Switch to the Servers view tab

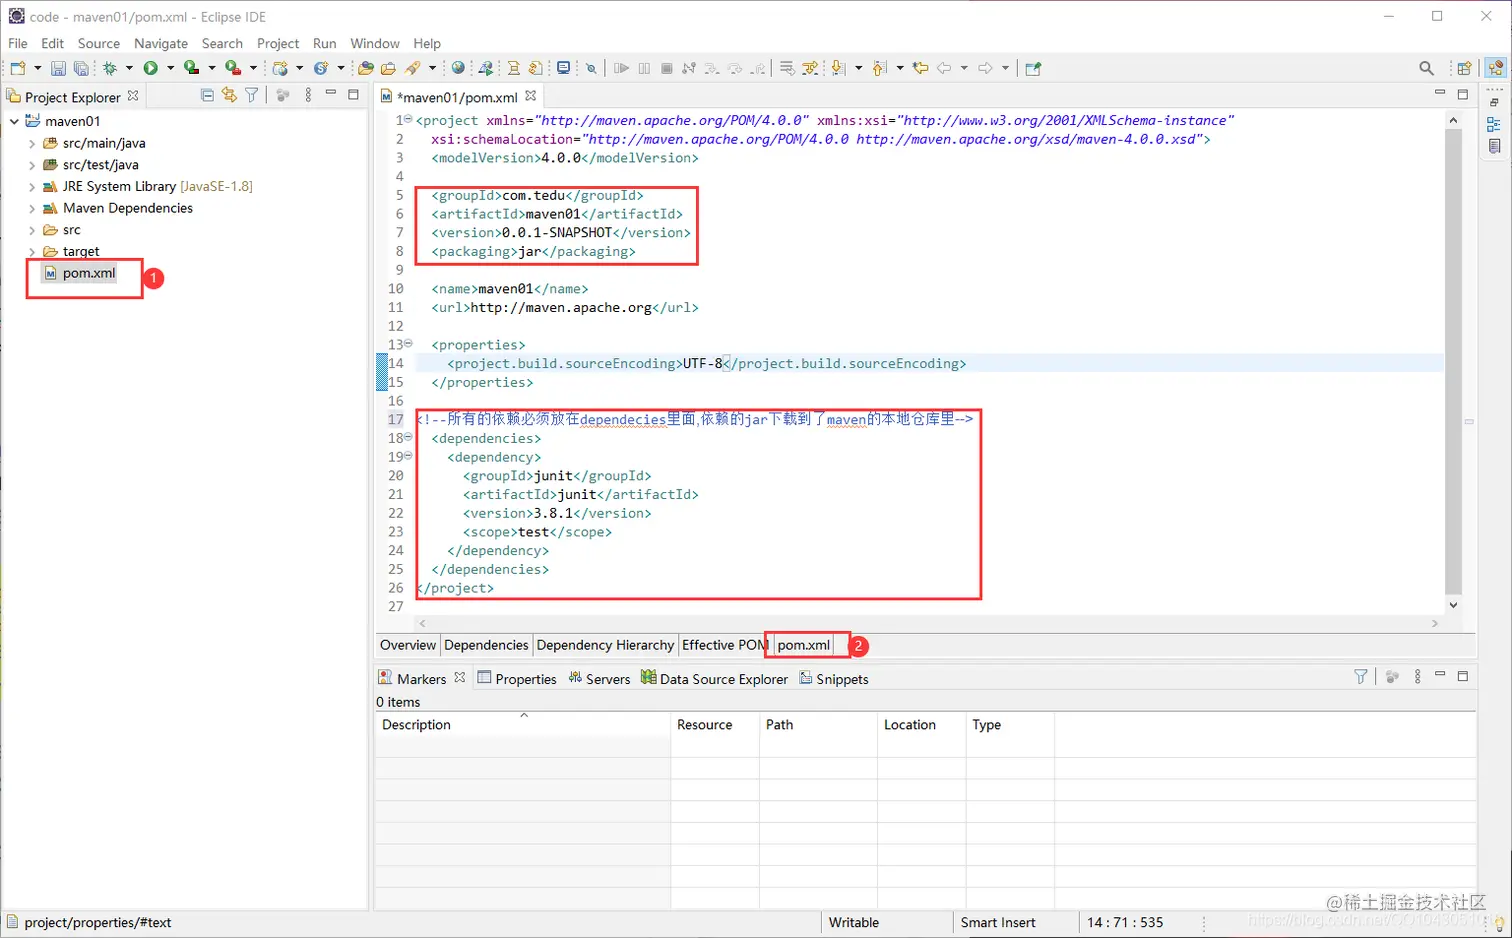pos(599,678)
